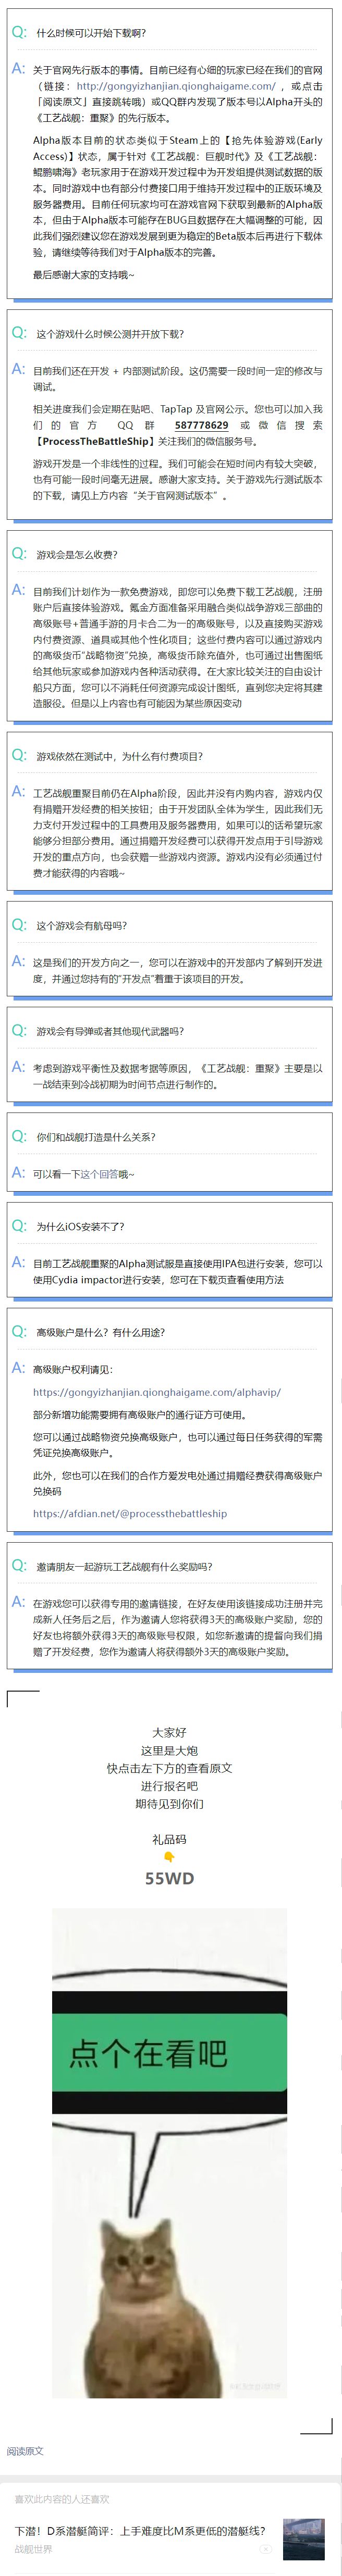Click the '战舰世界' account name under the recommendation
The height and width of the screenshot is (2576, 342).
(x=34, y=2549)
